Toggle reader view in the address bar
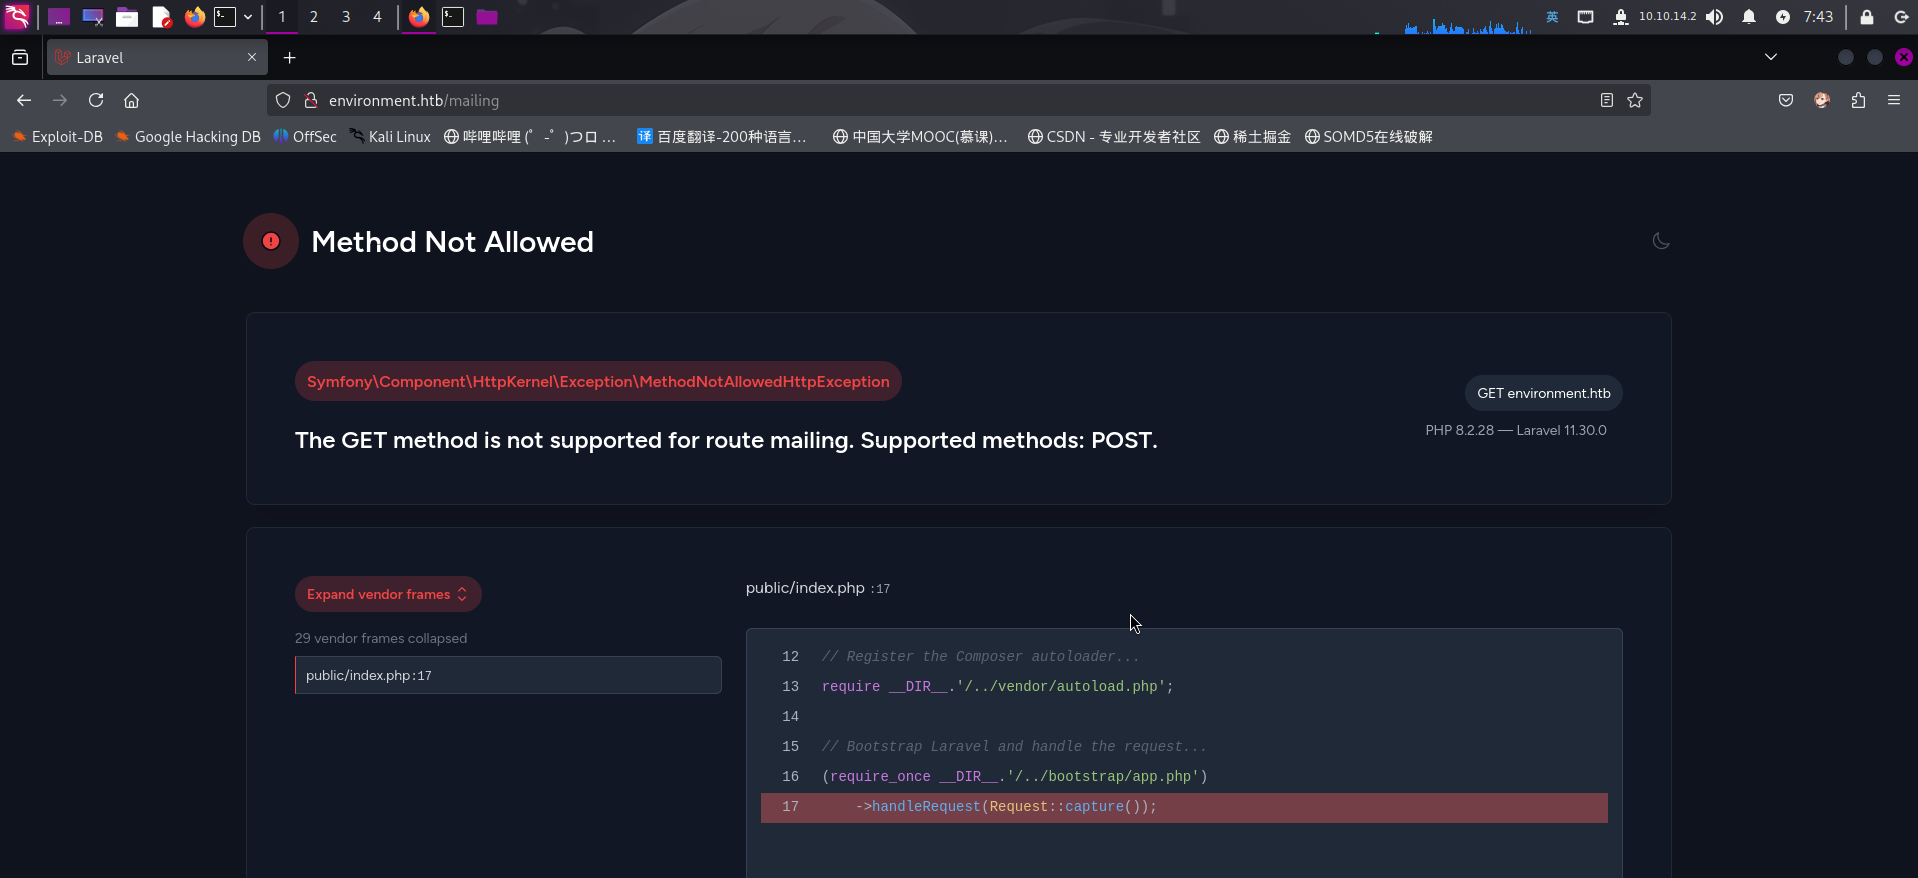This screenshot has height=878, width=1918. point(1607,100)
